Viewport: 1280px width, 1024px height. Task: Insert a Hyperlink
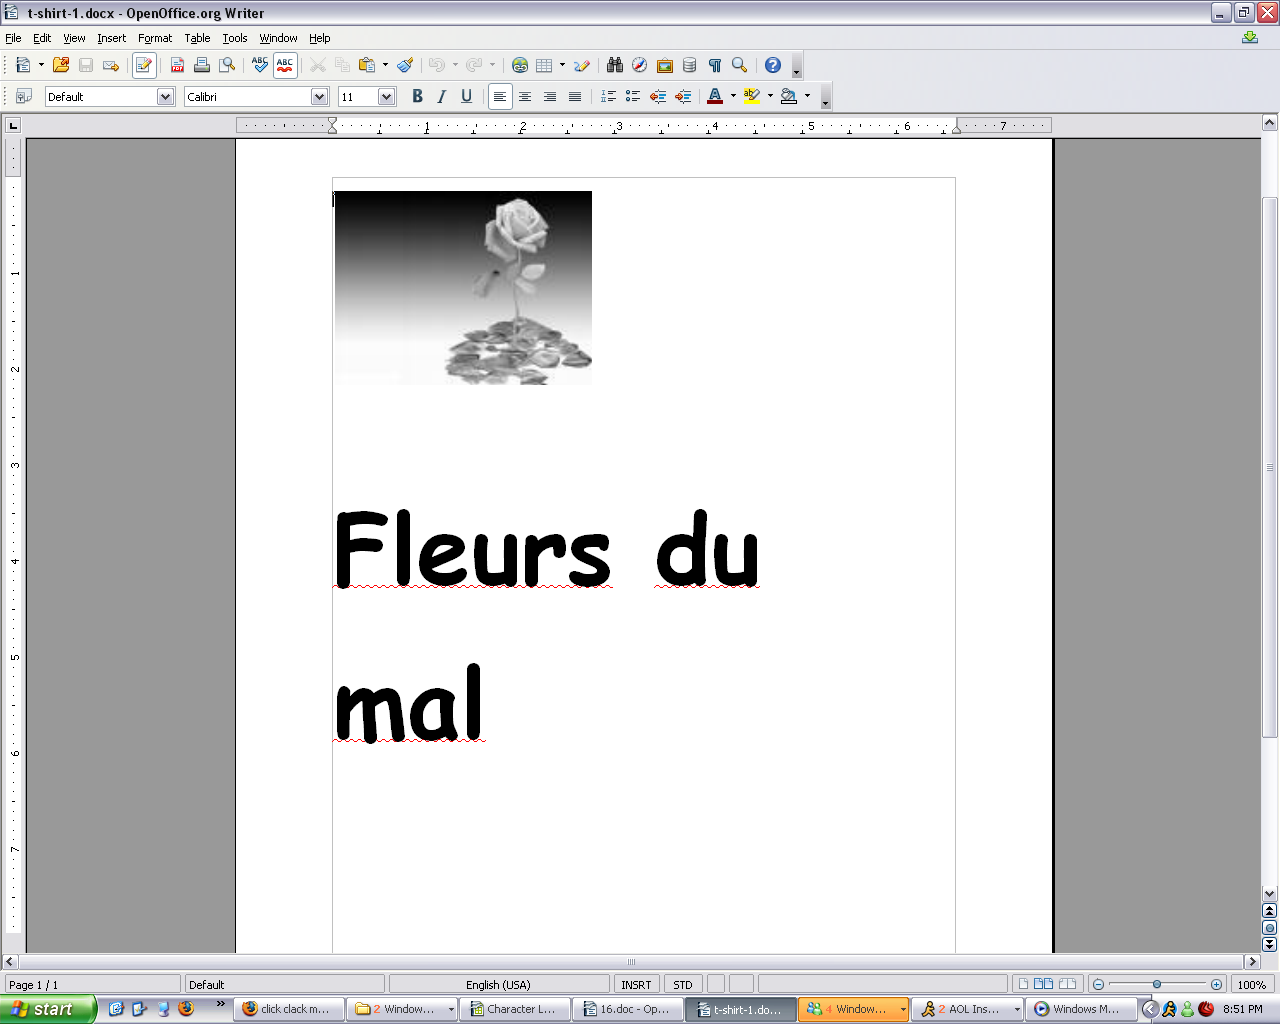pyautogui.click(x=520, y=65)
